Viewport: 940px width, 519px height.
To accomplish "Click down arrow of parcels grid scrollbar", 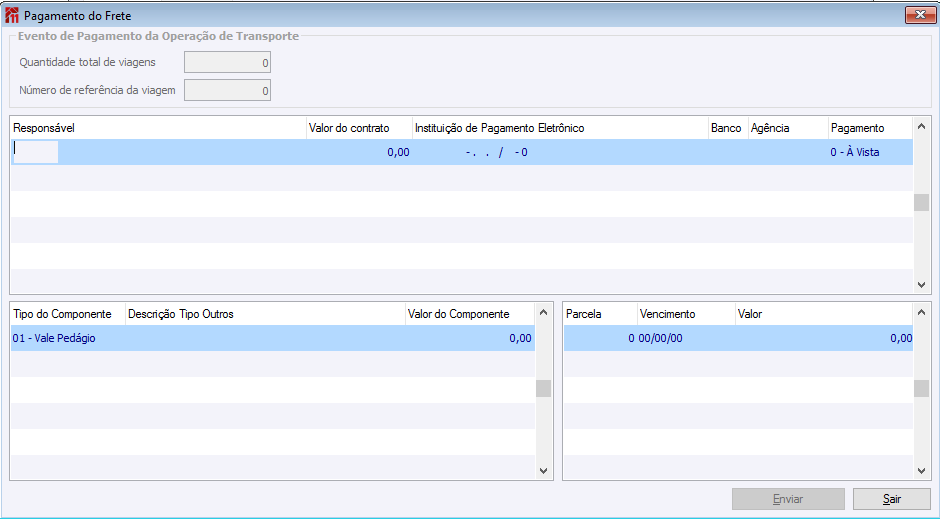I will tap(921, 471).
